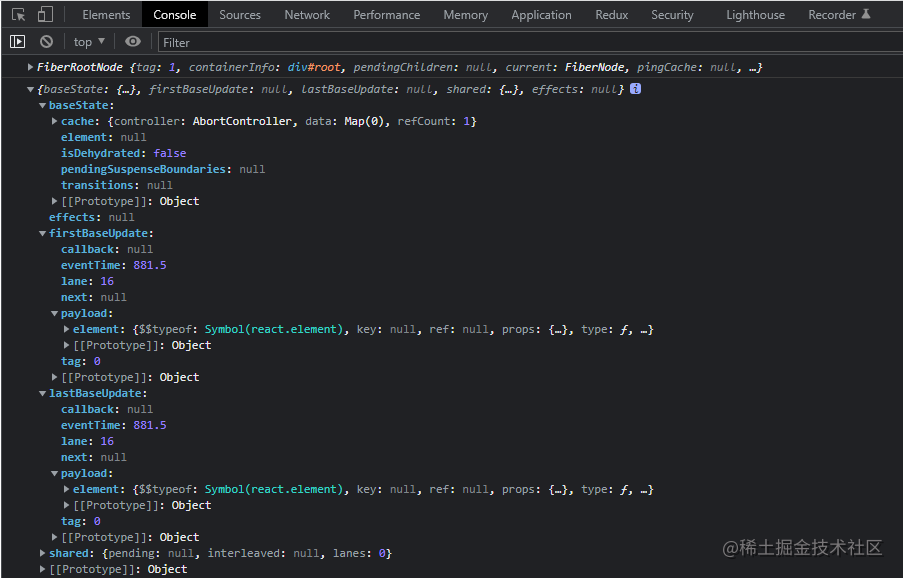The width and height of the screenshot is (903, 578).
Task: Switch to the Console tab
Action: coord(174,15)
